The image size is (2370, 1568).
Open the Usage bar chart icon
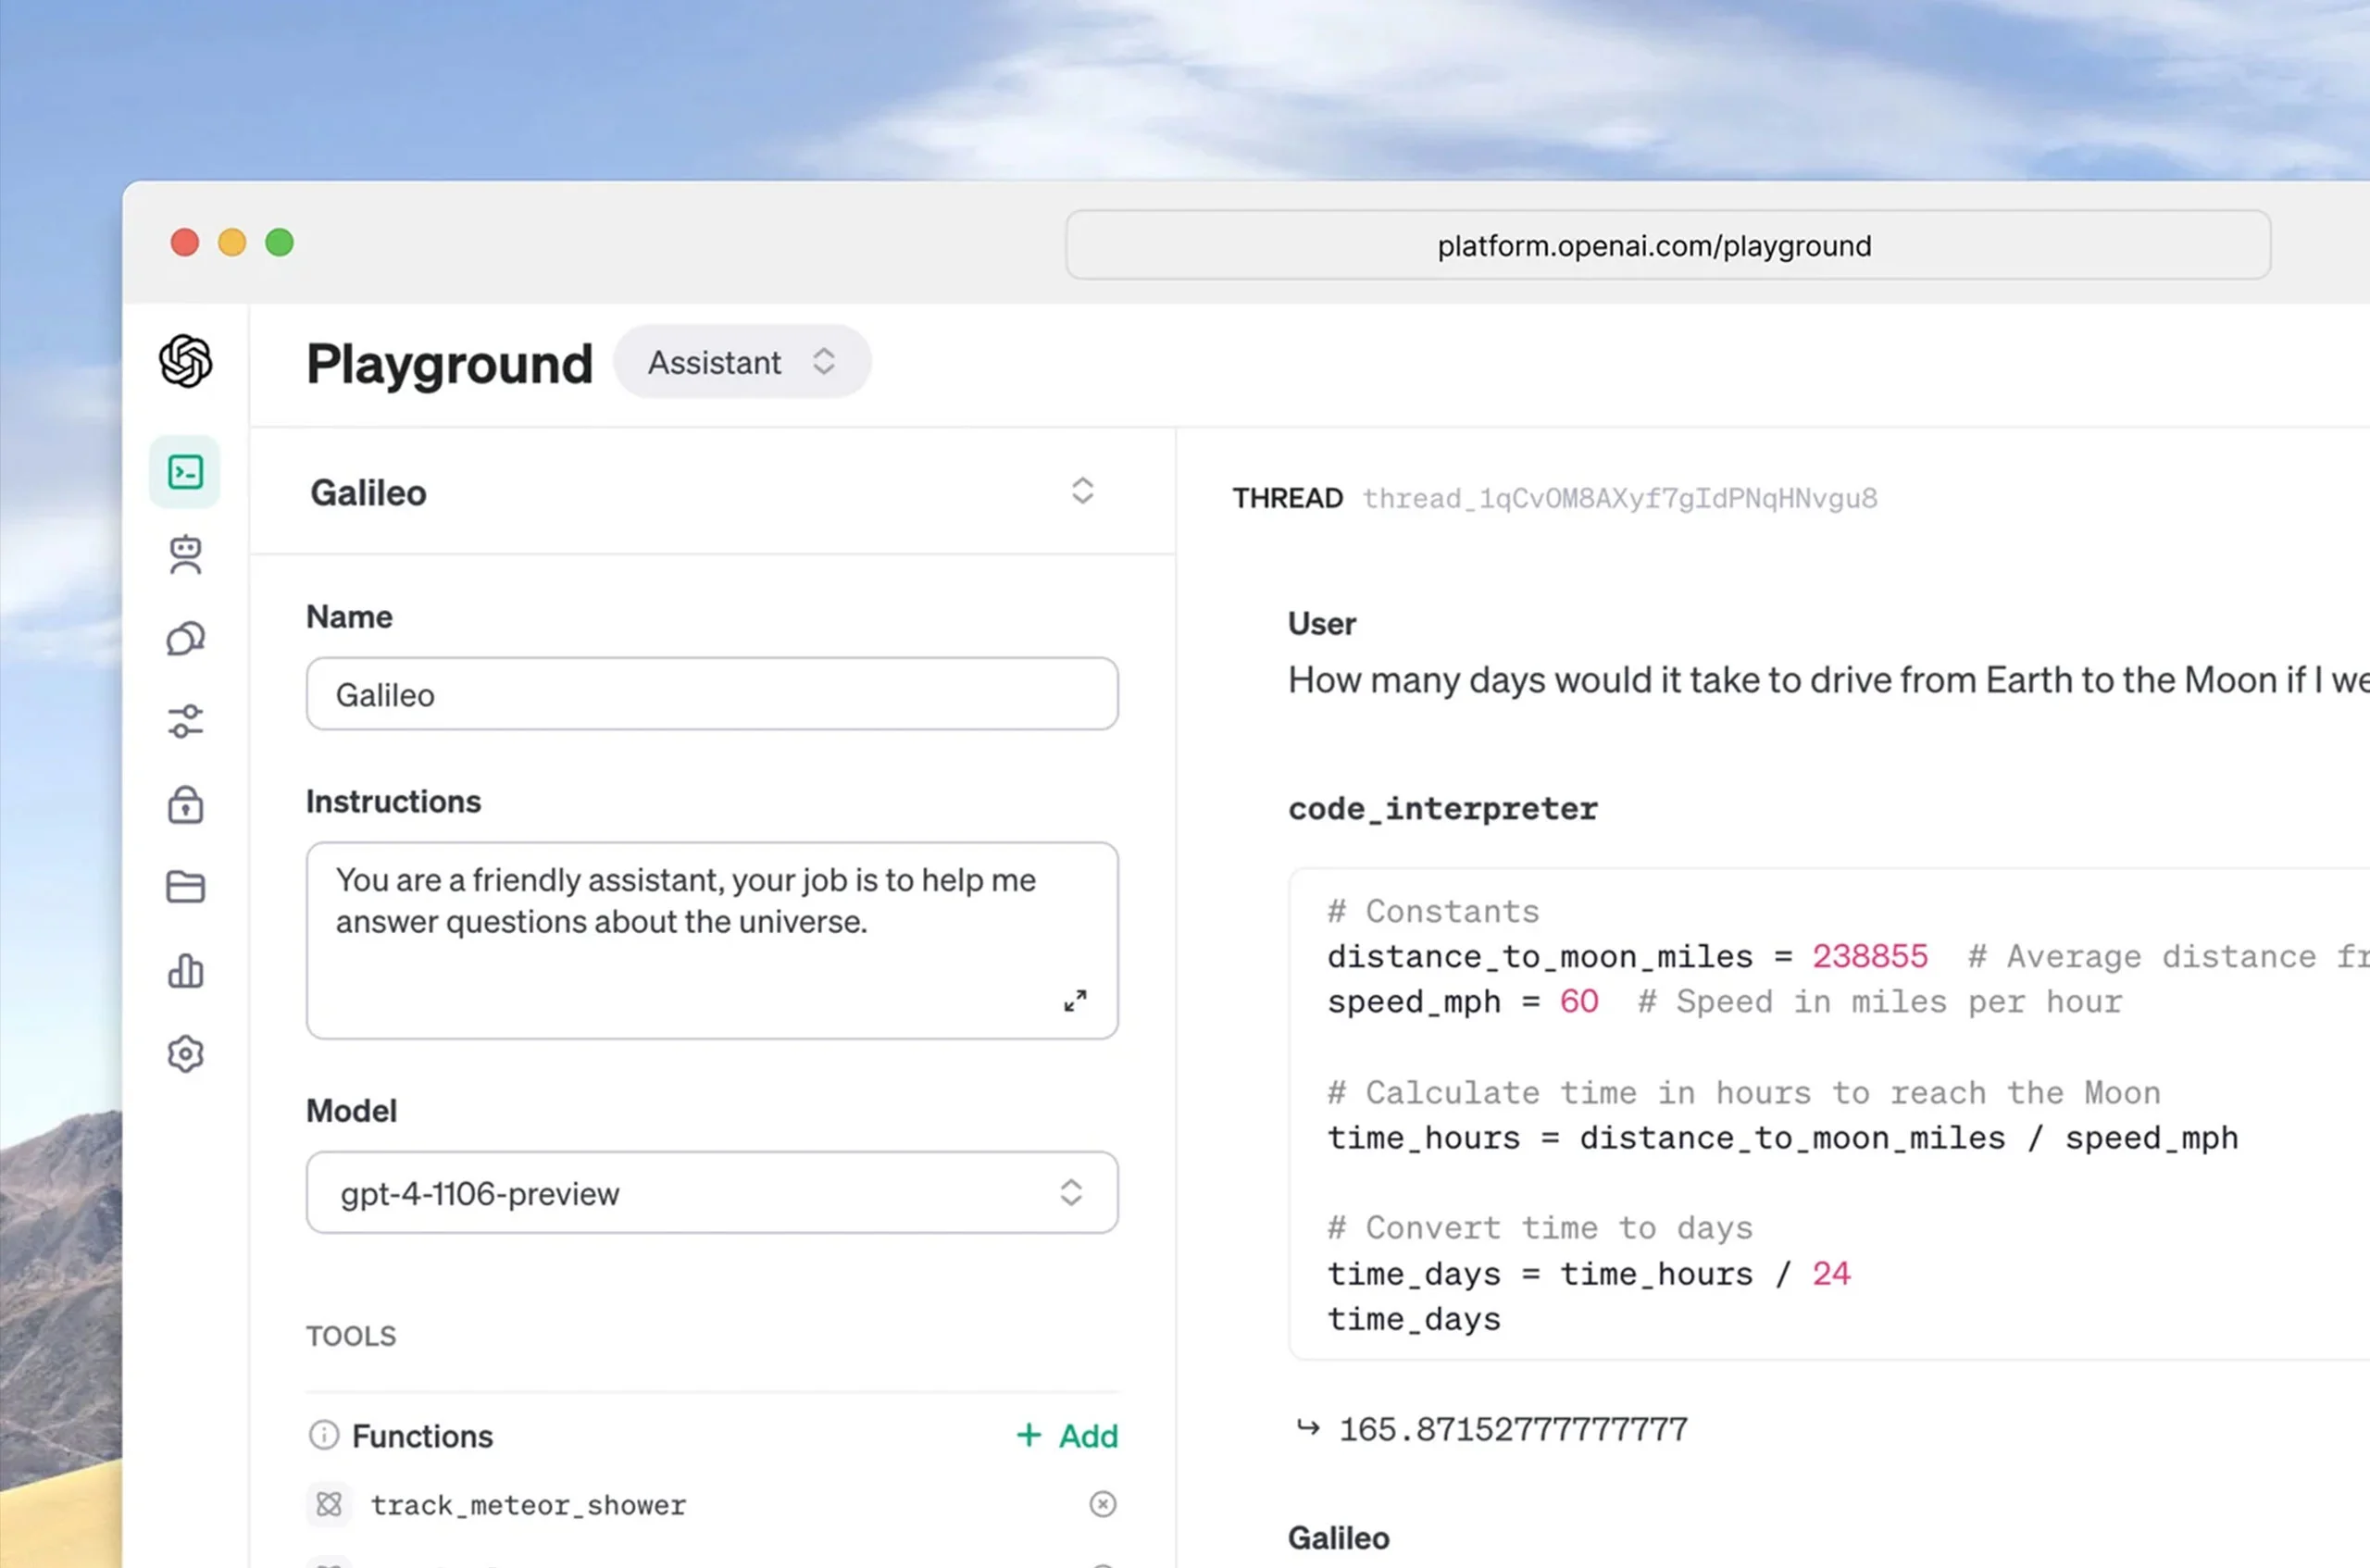click(x=185, y=971)
